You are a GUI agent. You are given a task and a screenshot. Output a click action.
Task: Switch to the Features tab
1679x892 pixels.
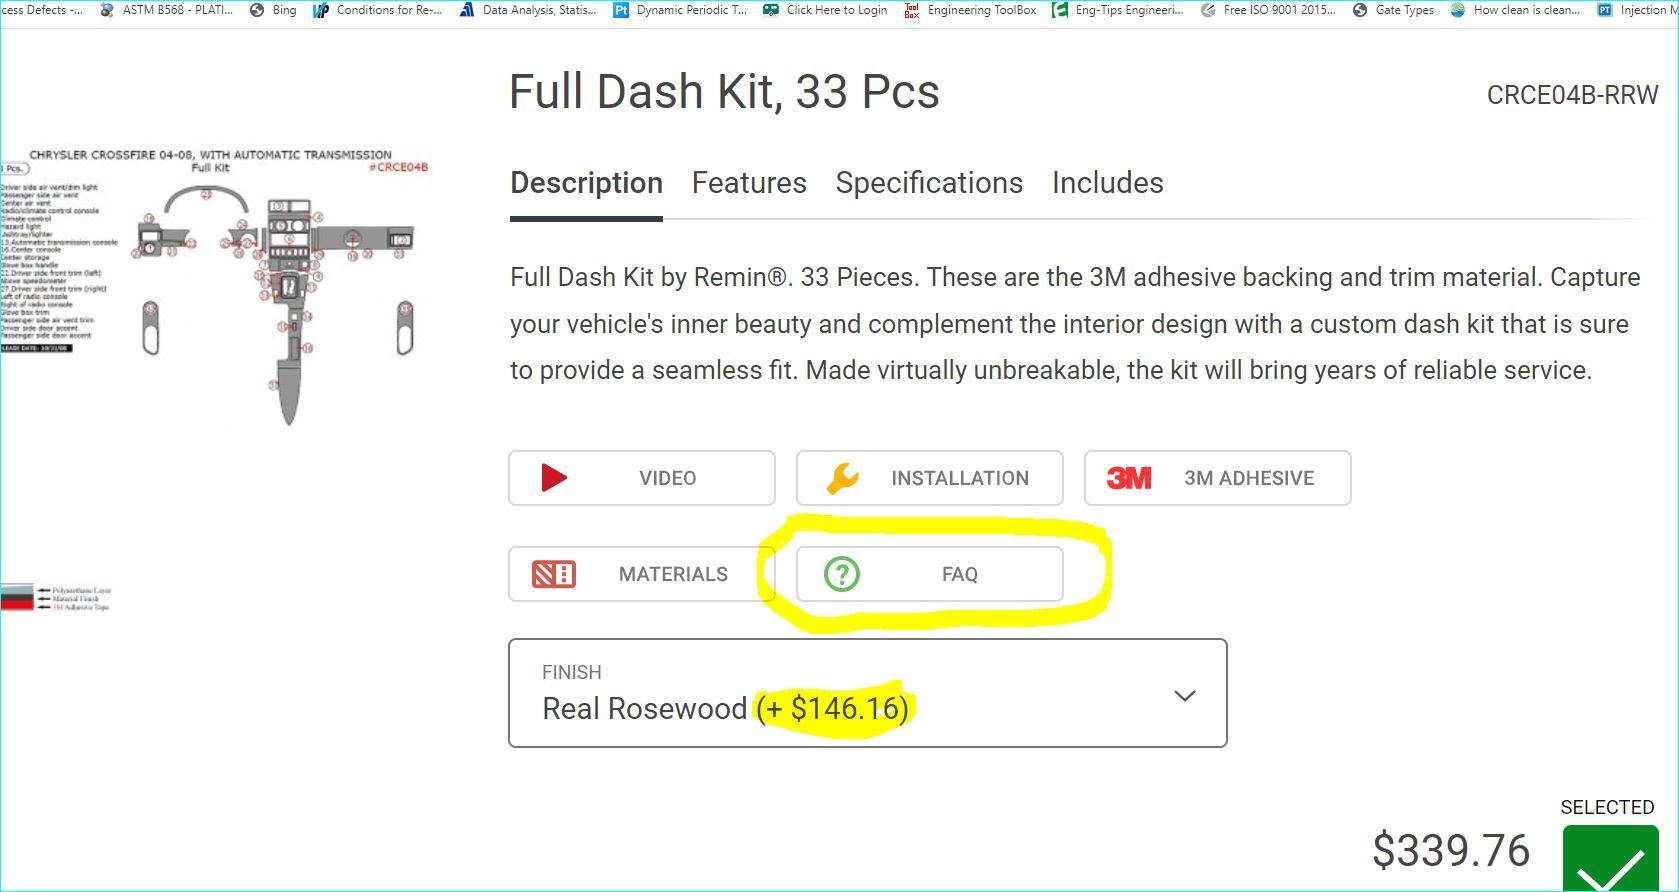(x=749, y=183)
